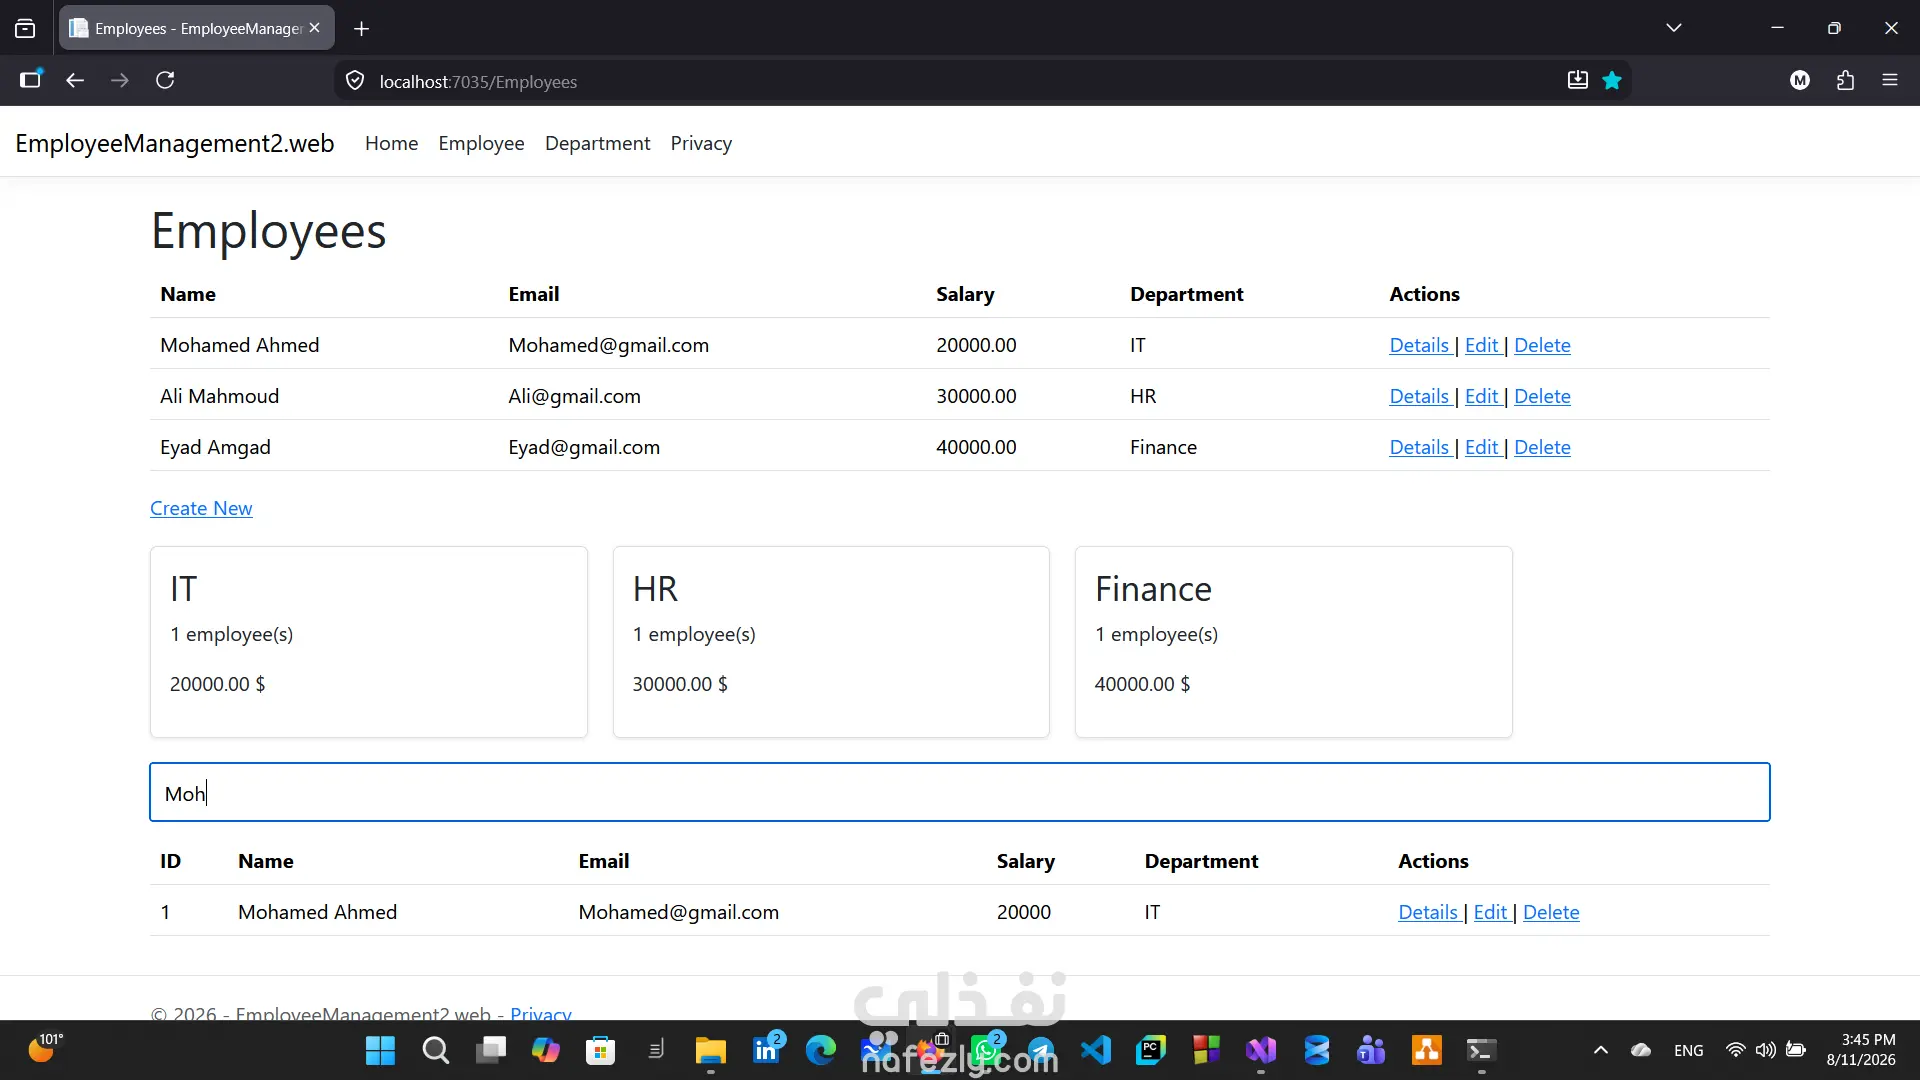
Task: Delete Mohamed Ahmed in the top table
Action: coord(1542,345)
